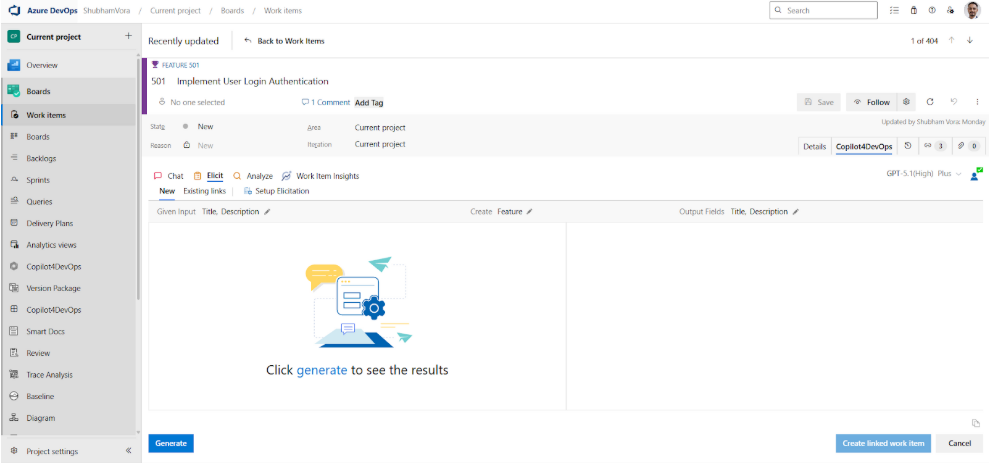Open Overview in sidebar
Viewport: 996px width, 463px height.
coord(69,65)
